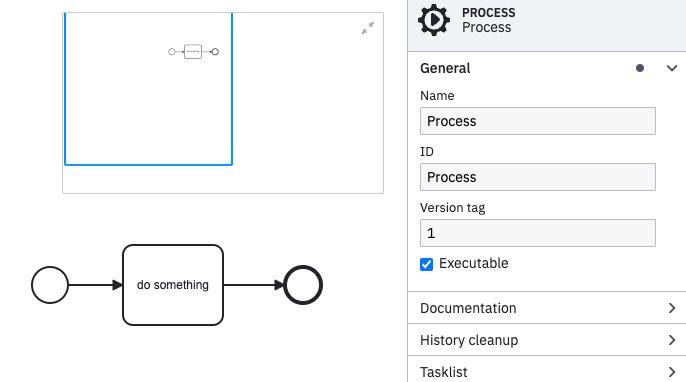Click the edited-indicator dot next to General
Screen dimensions: 686x382
640,68
